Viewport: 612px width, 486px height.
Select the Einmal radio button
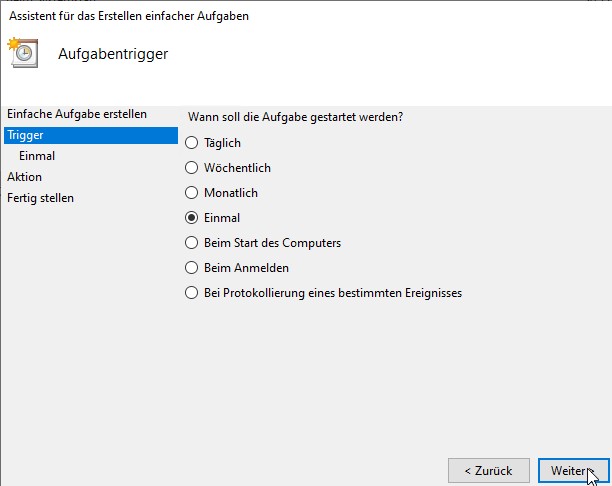tap(192, 217)
